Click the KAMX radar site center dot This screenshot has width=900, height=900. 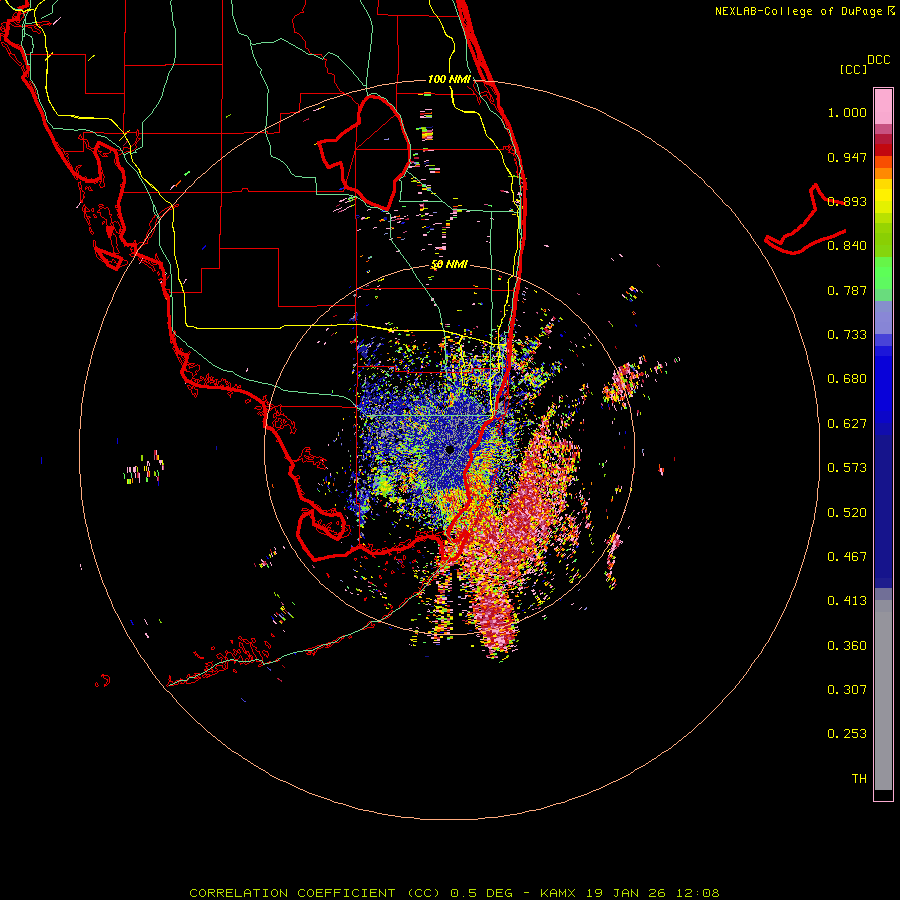450,450
